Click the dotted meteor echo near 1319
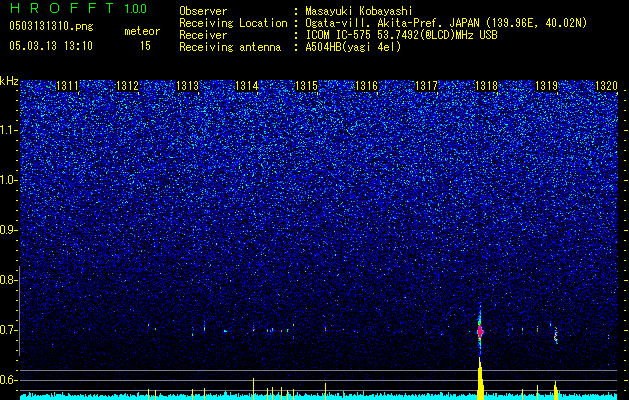629x400 pixels. tap(556, 335)
